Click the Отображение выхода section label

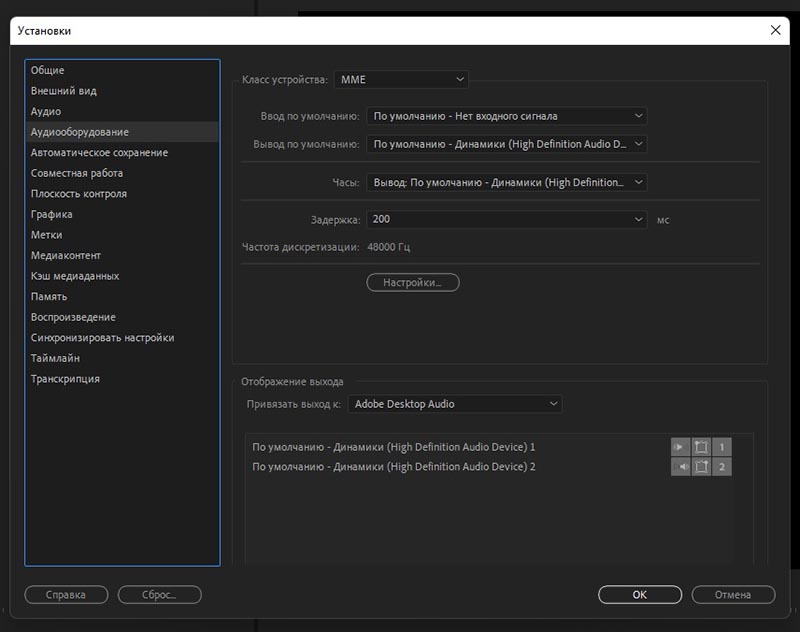pos(292,382)
